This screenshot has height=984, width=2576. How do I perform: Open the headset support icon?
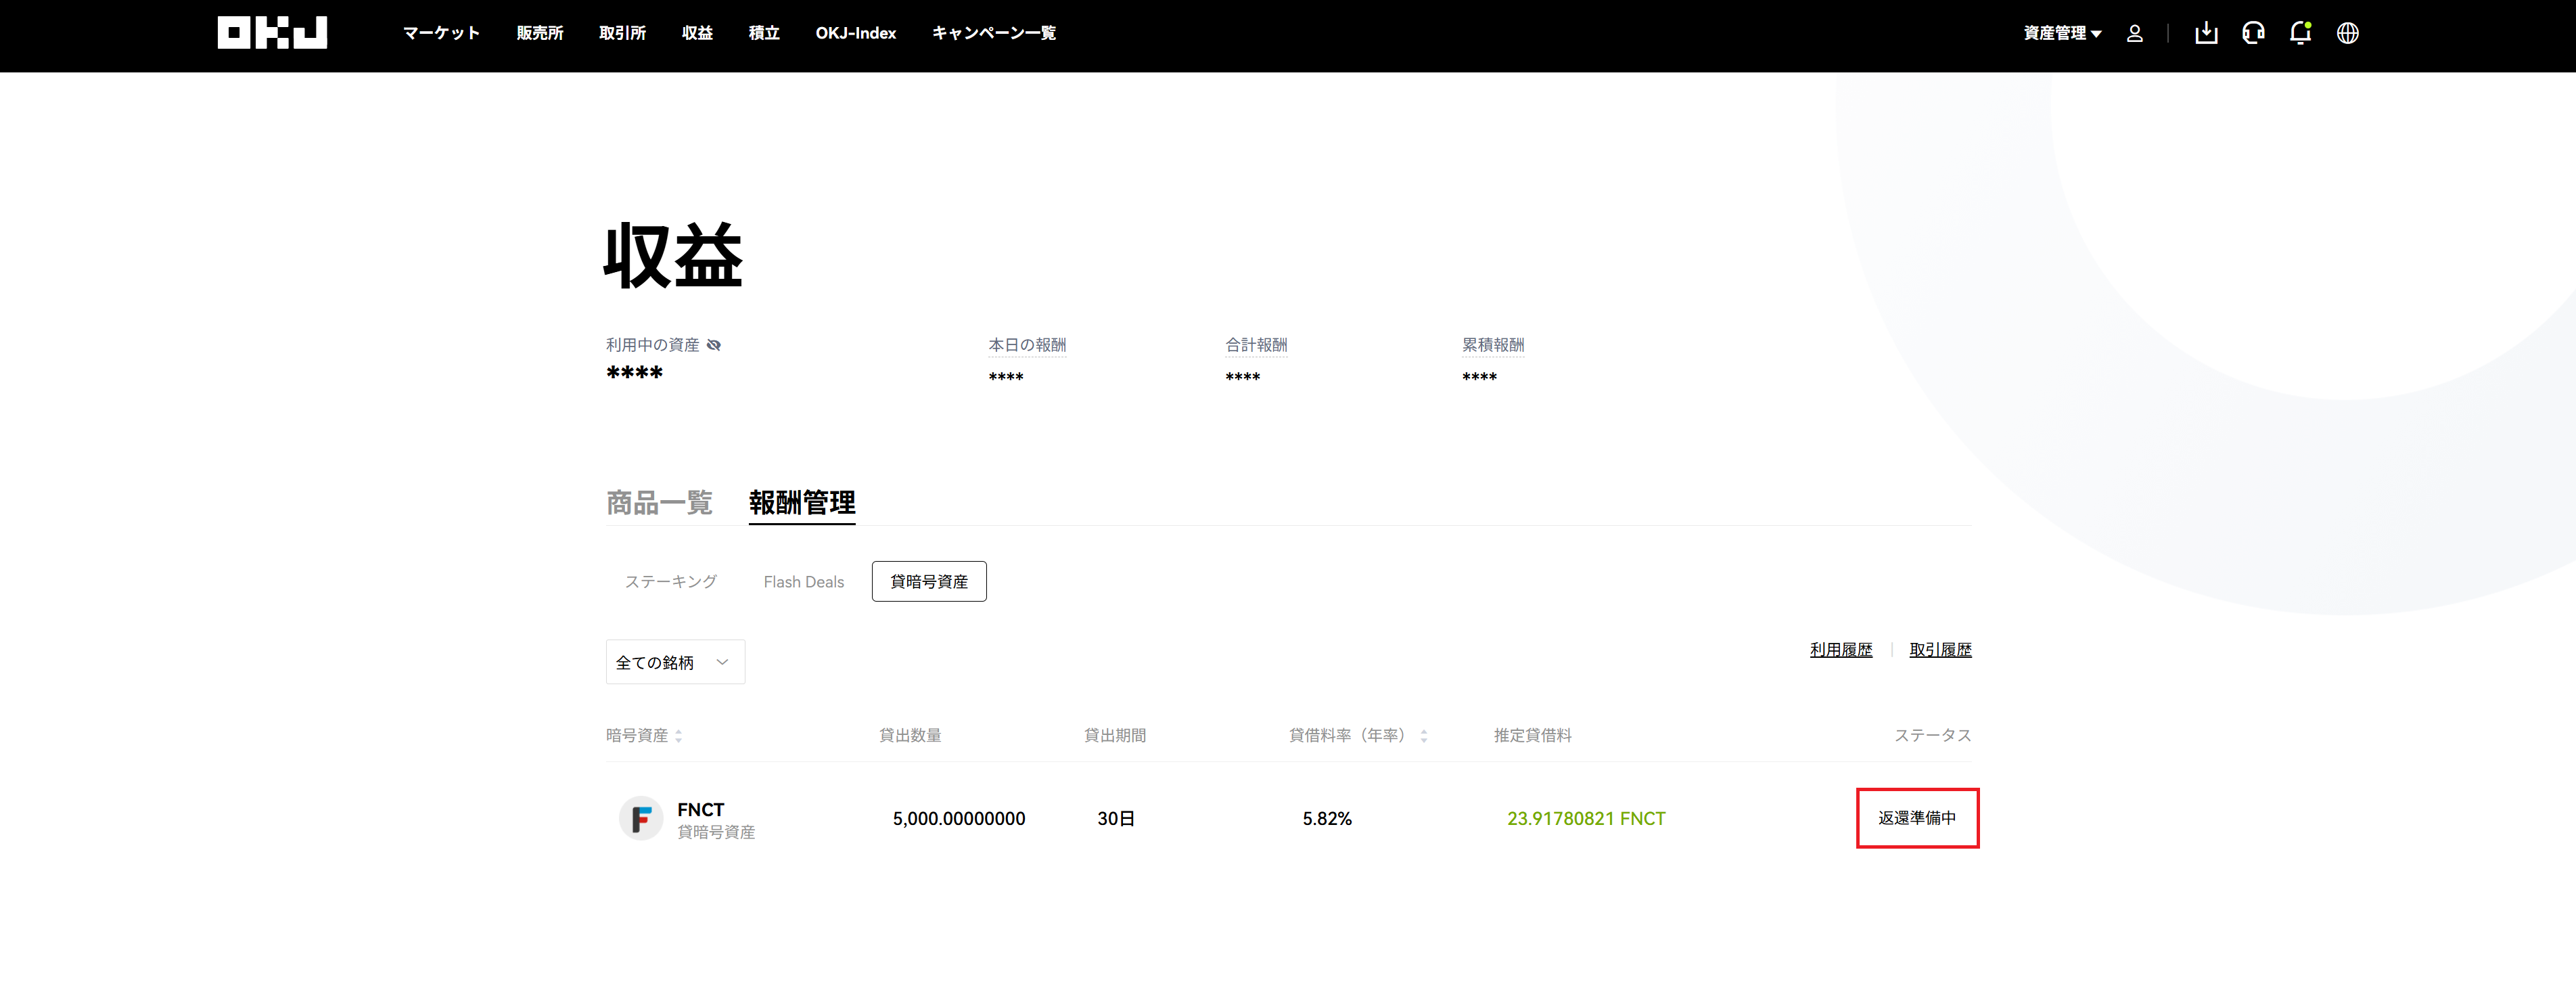(x=2253, y=33)
